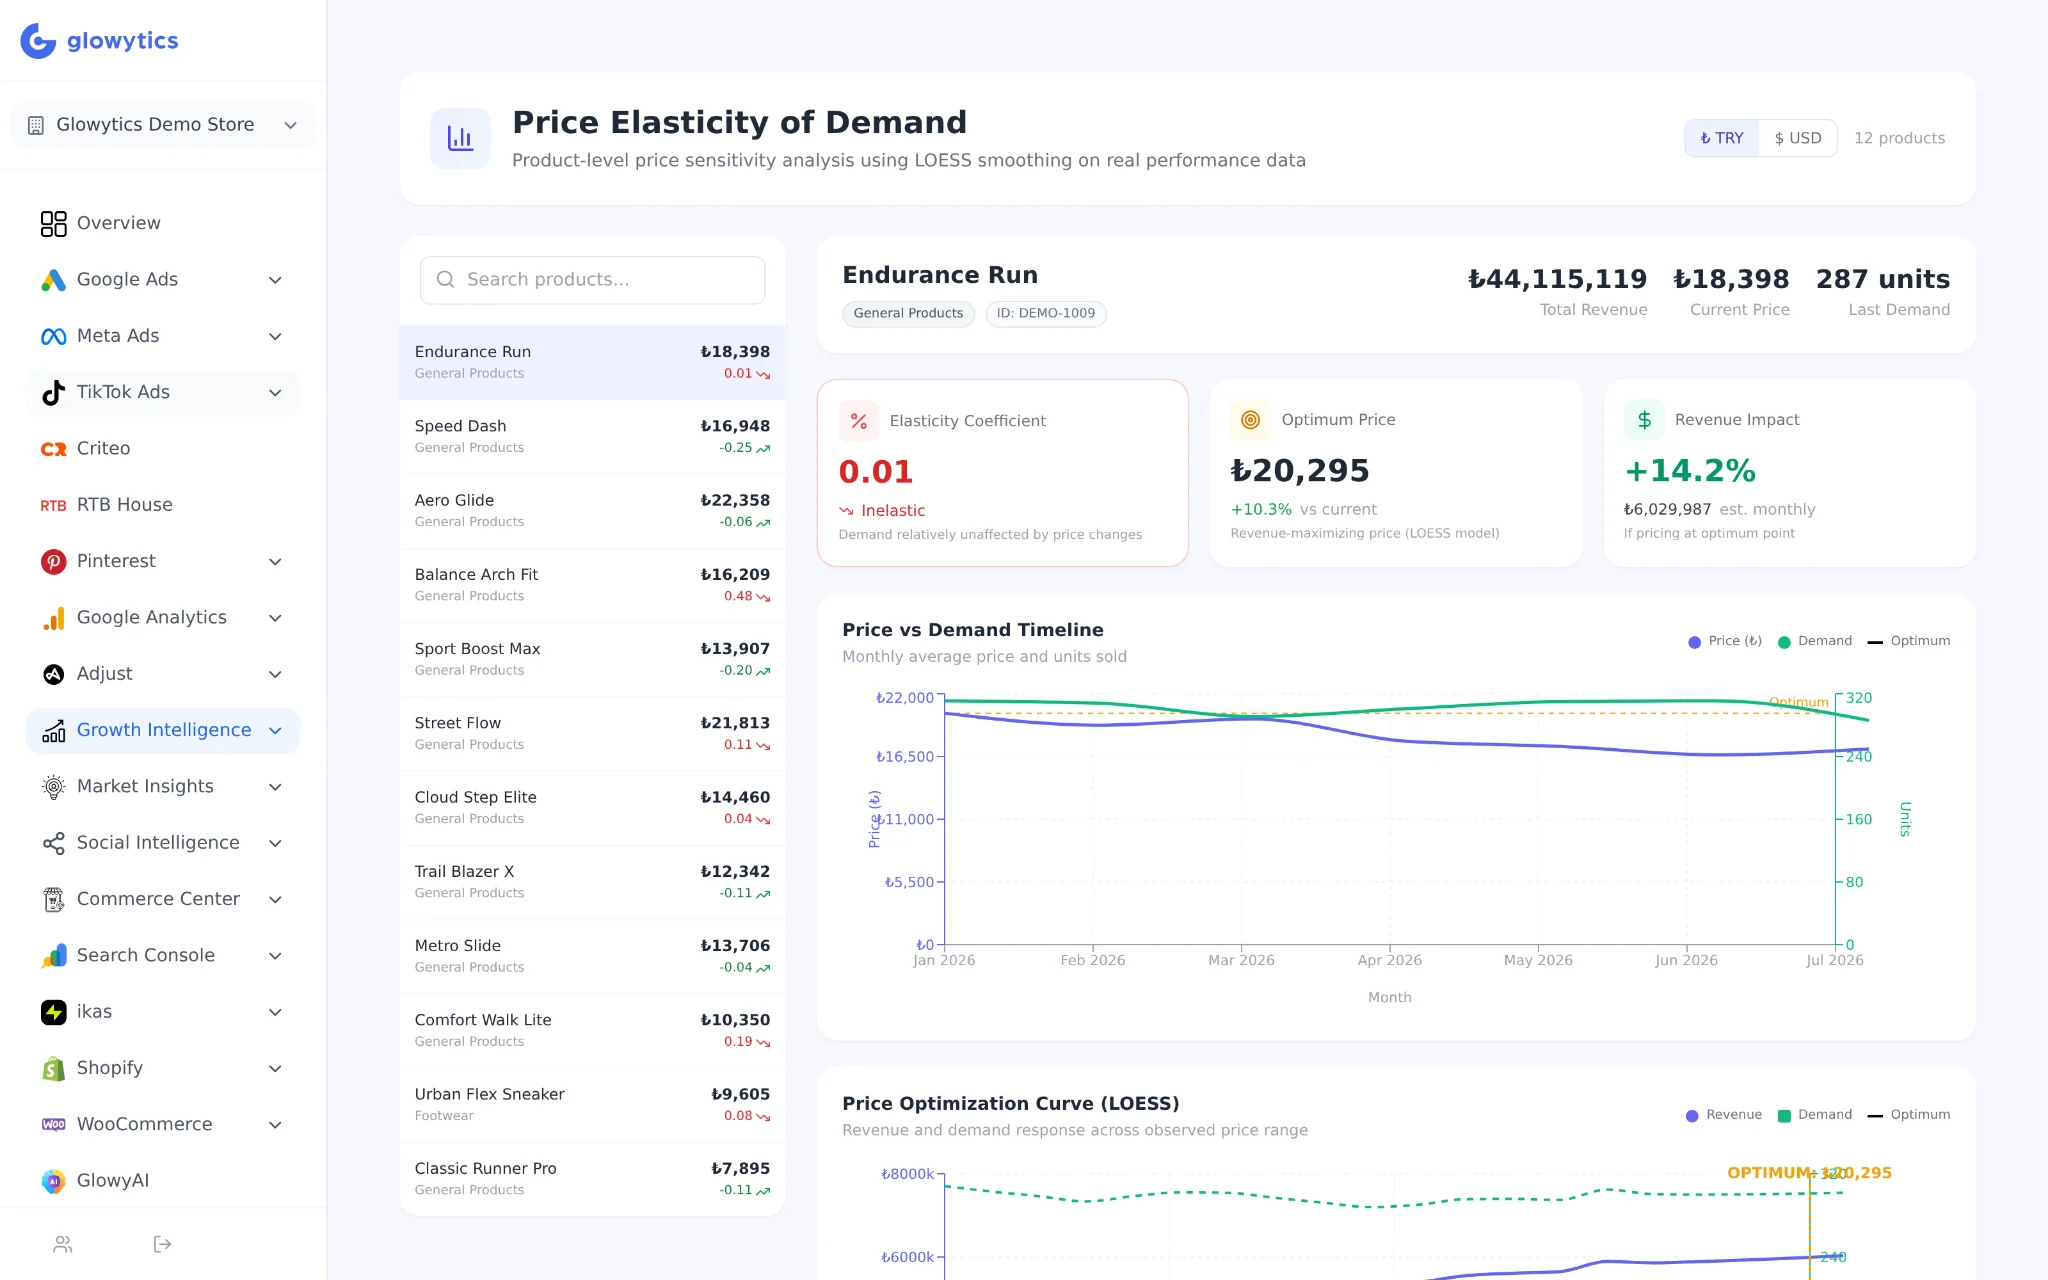Click the logout arrow icon

(162, 1244)
